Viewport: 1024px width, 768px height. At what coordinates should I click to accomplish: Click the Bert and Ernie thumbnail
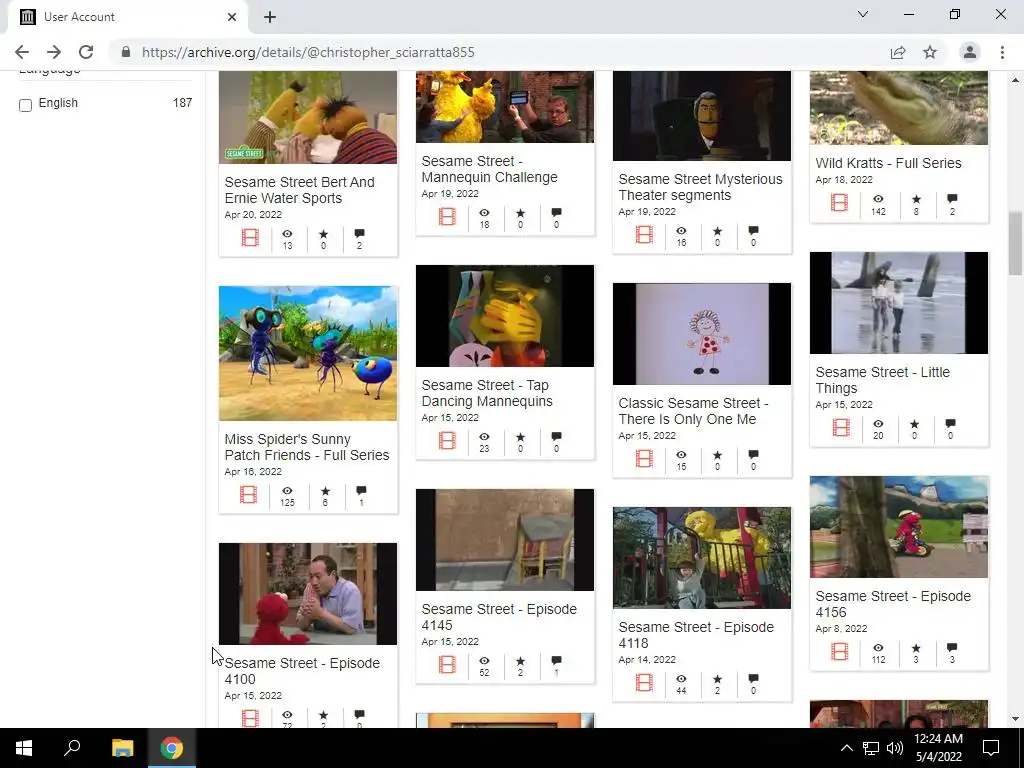coord(308,118)
